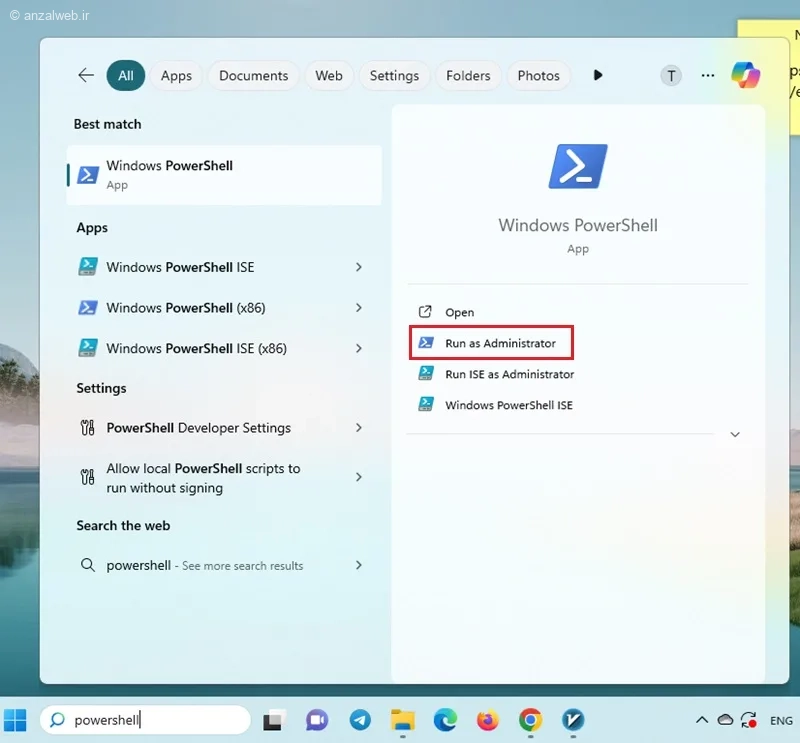Open the three-dots more options menu
The image size is (800, 743).
[x=708, y=76]
